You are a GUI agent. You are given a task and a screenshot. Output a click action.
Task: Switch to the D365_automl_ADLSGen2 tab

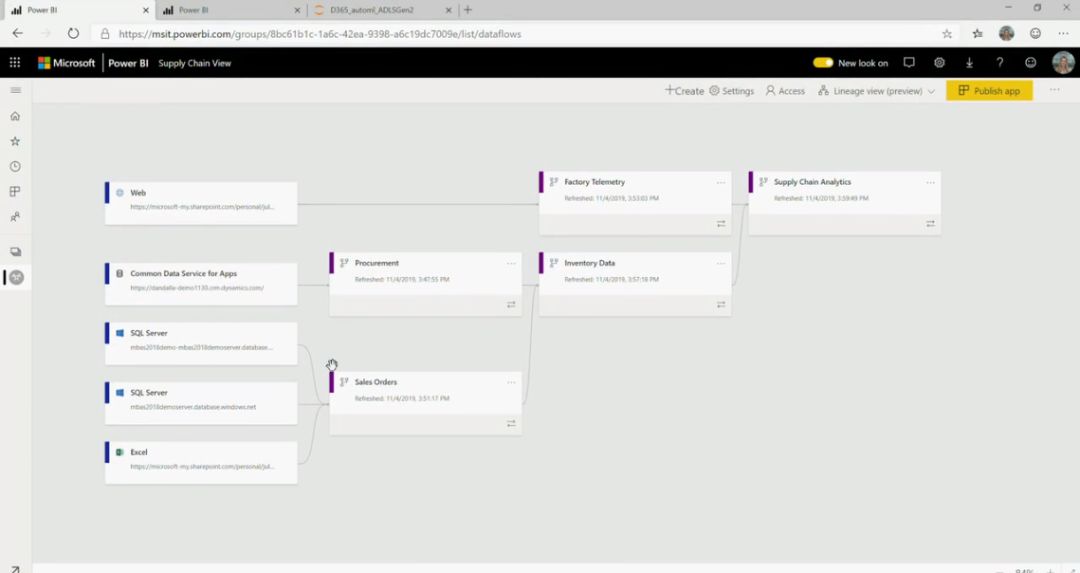point(382,10)
